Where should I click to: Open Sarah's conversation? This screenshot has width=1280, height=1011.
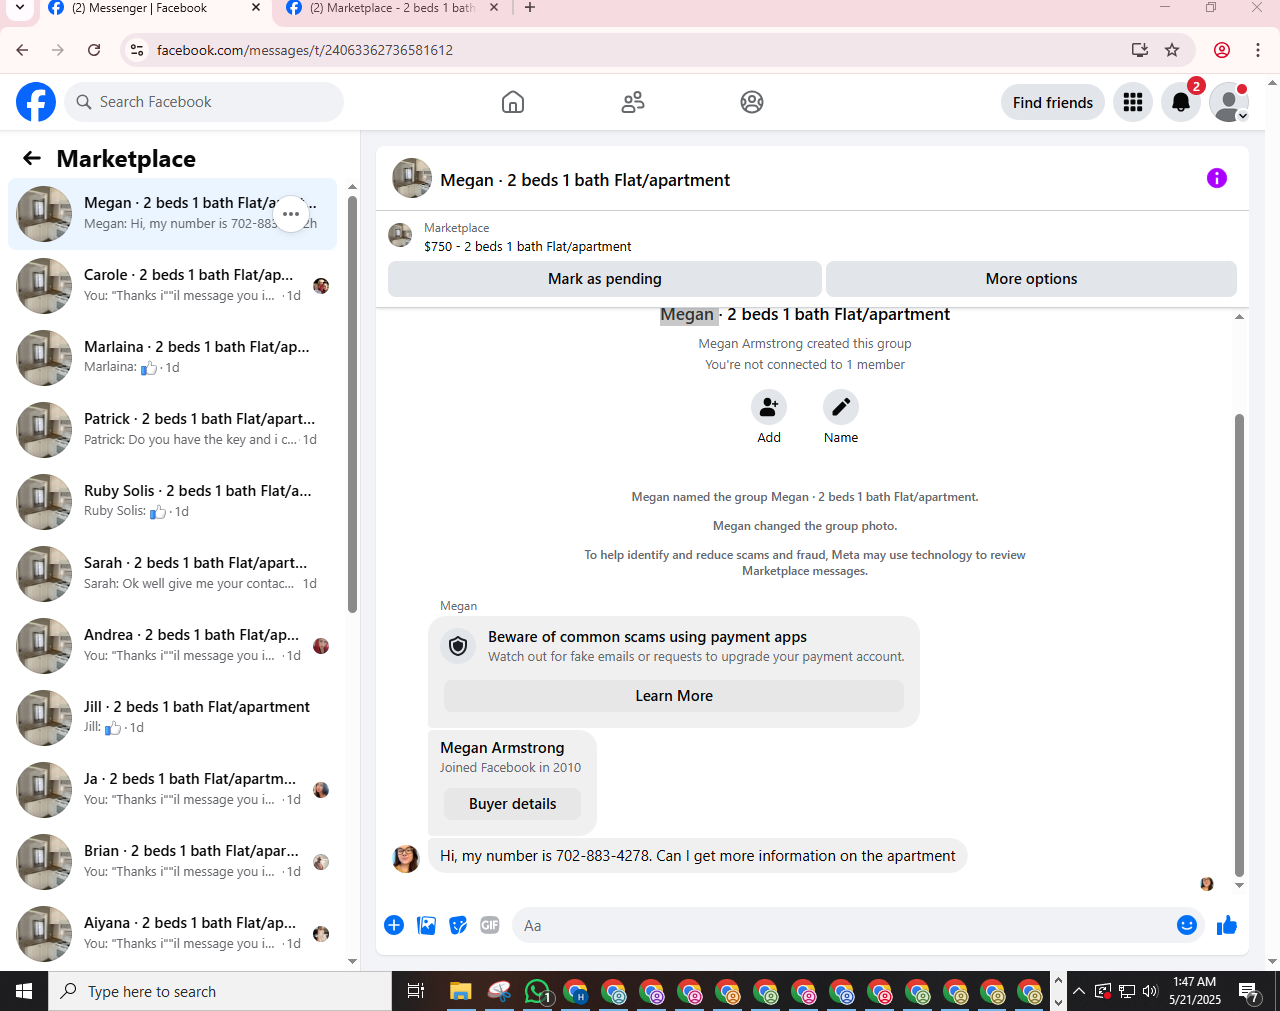coord(172,574)
